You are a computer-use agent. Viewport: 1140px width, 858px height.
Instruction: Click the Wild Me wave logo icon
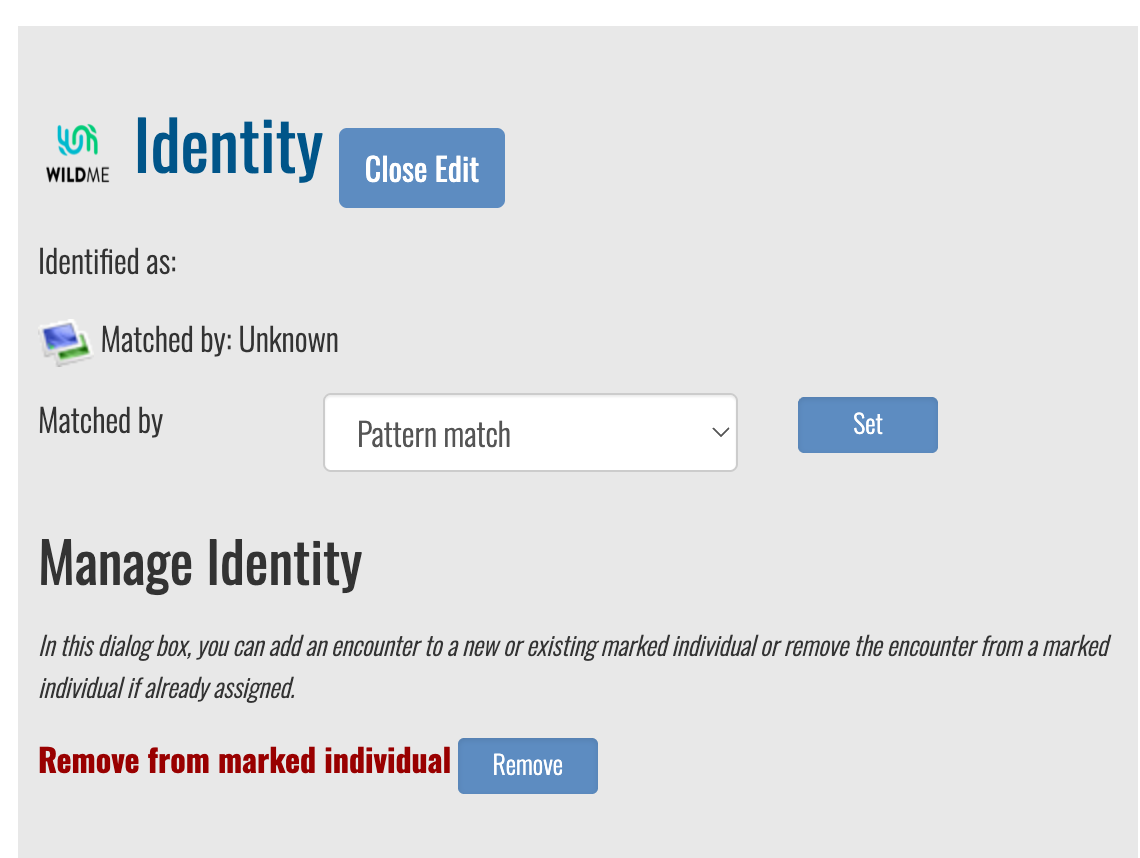tap(77, 141)
